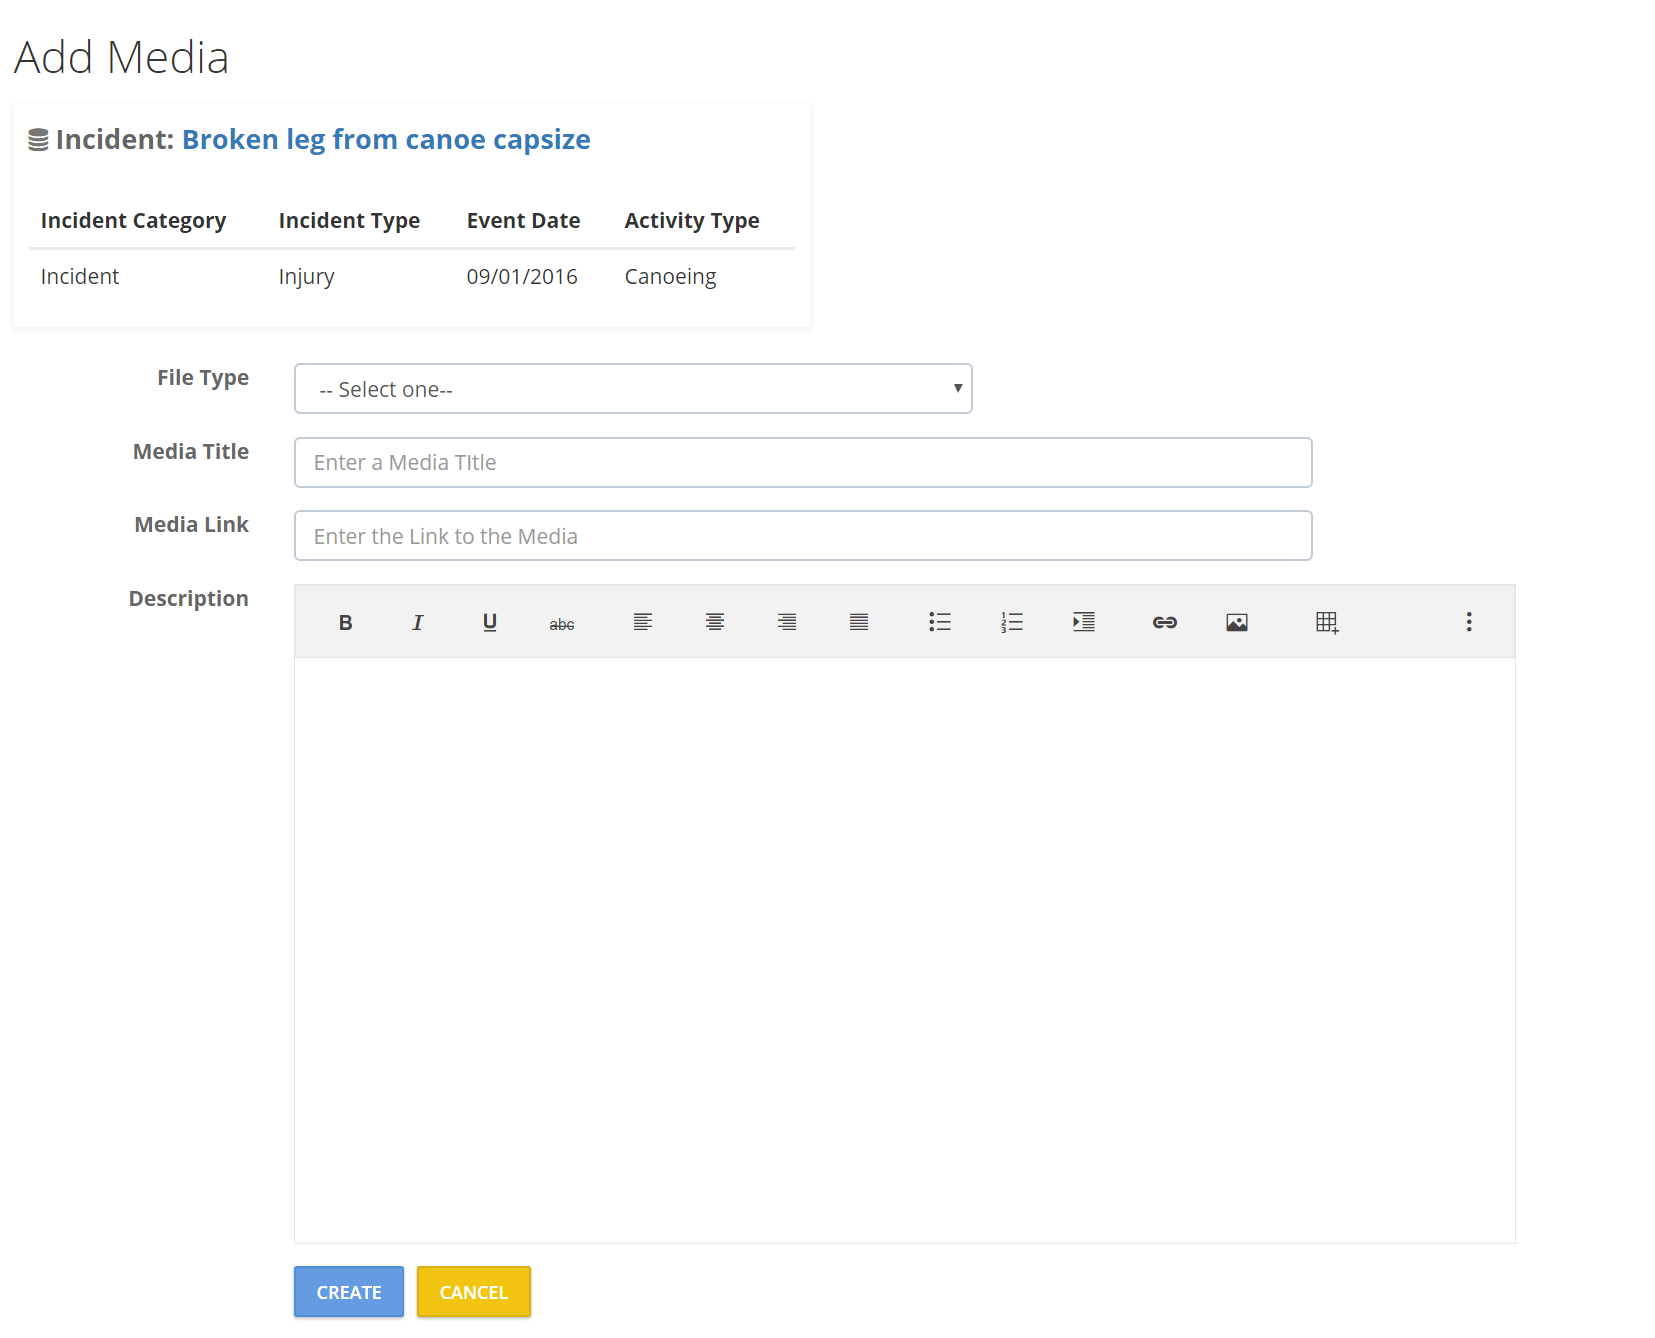Toggle bold formatting in description editor
The height and width of the screenshot is (1338, 1655).
click(x=345, y=622)
